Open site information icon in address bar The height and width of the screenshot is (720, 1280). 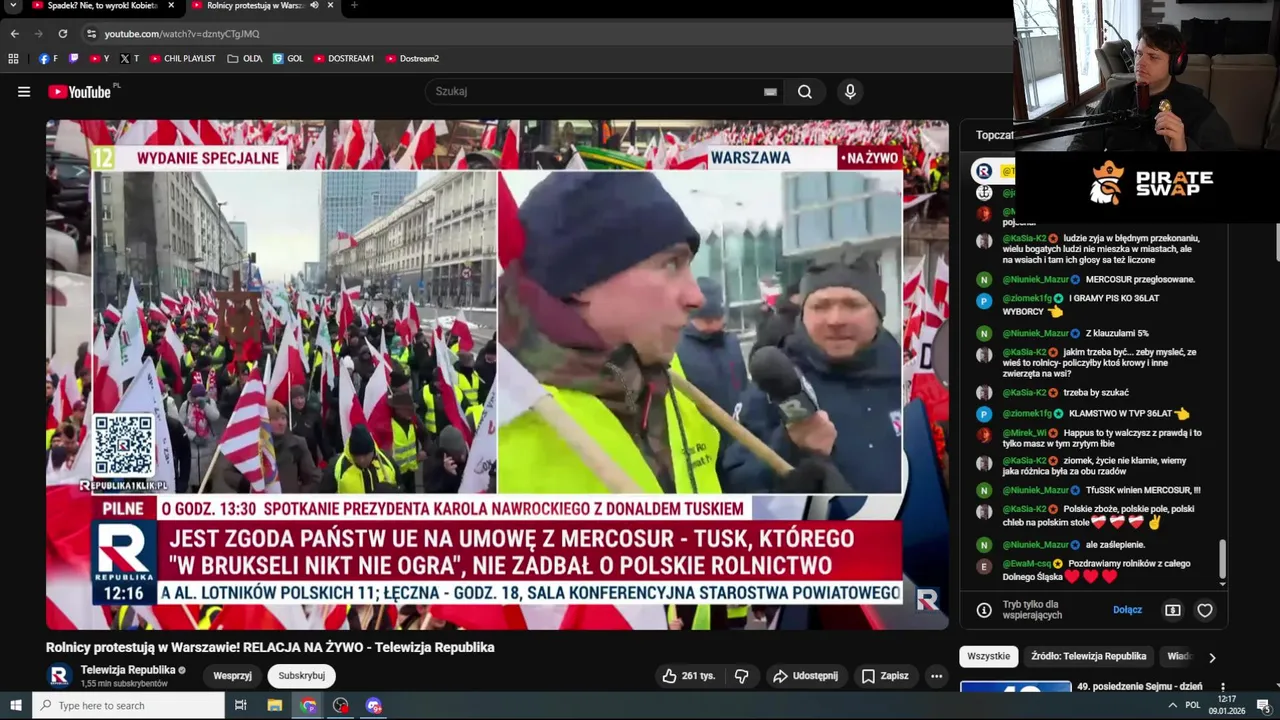click(92, 34)
